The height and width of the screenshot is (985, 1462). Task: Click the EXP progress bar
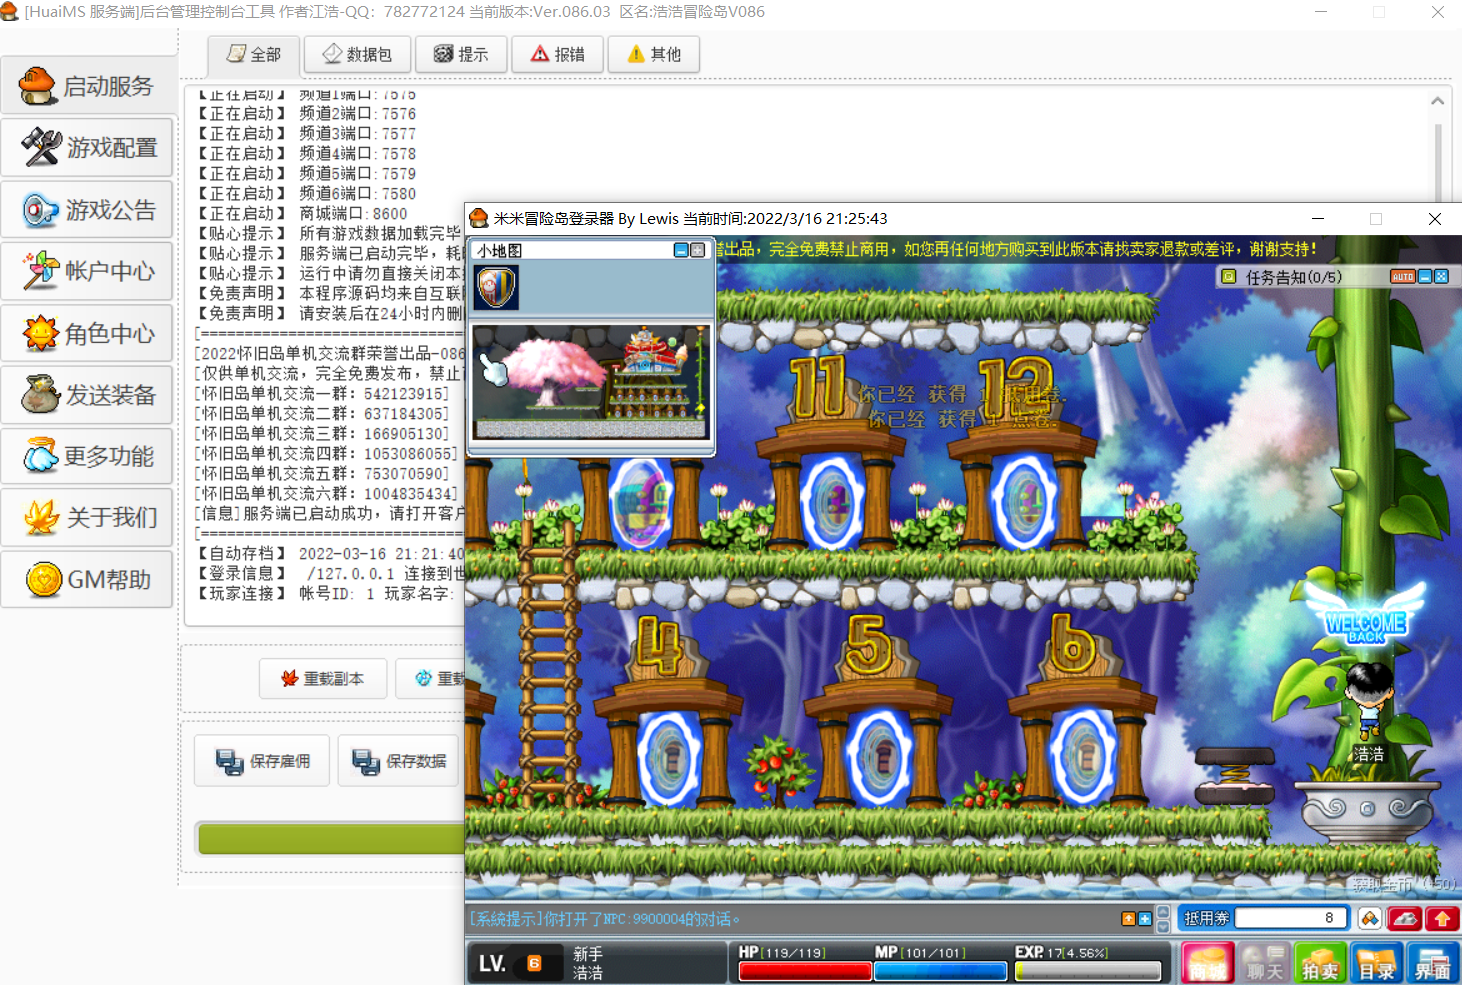[x=1087, y=971]
